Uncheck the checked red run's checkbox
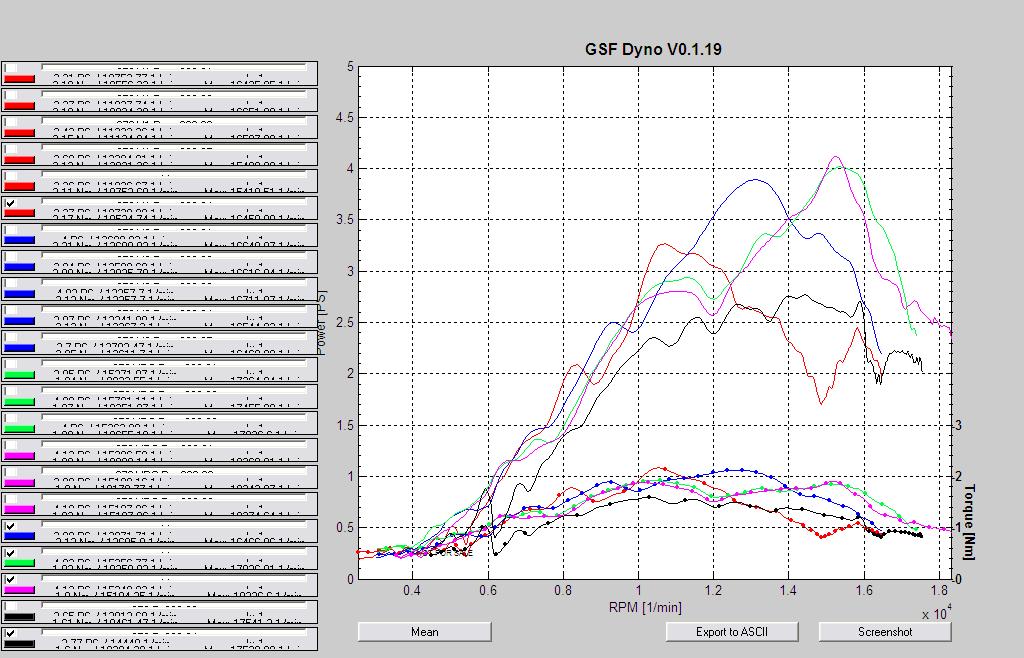The height and width of the screenshot is (658, 1024). pos(10,203)
